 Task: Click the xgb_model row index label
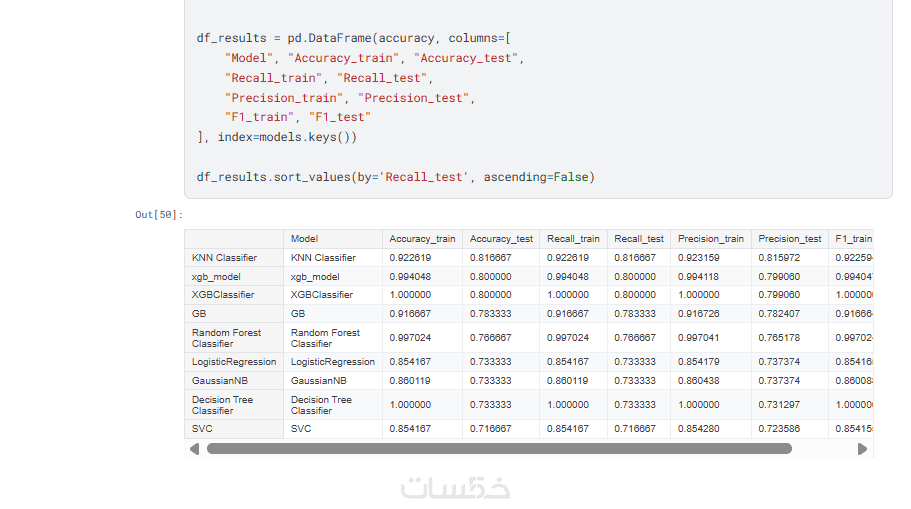tap(216, 276)
